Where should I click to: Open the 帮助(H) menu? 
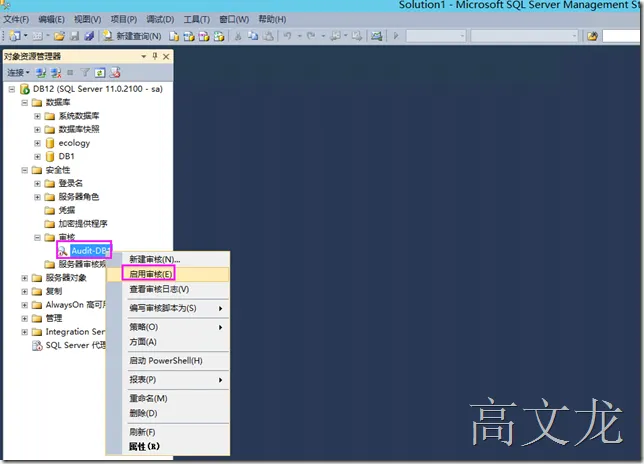[x=272, y=19]
